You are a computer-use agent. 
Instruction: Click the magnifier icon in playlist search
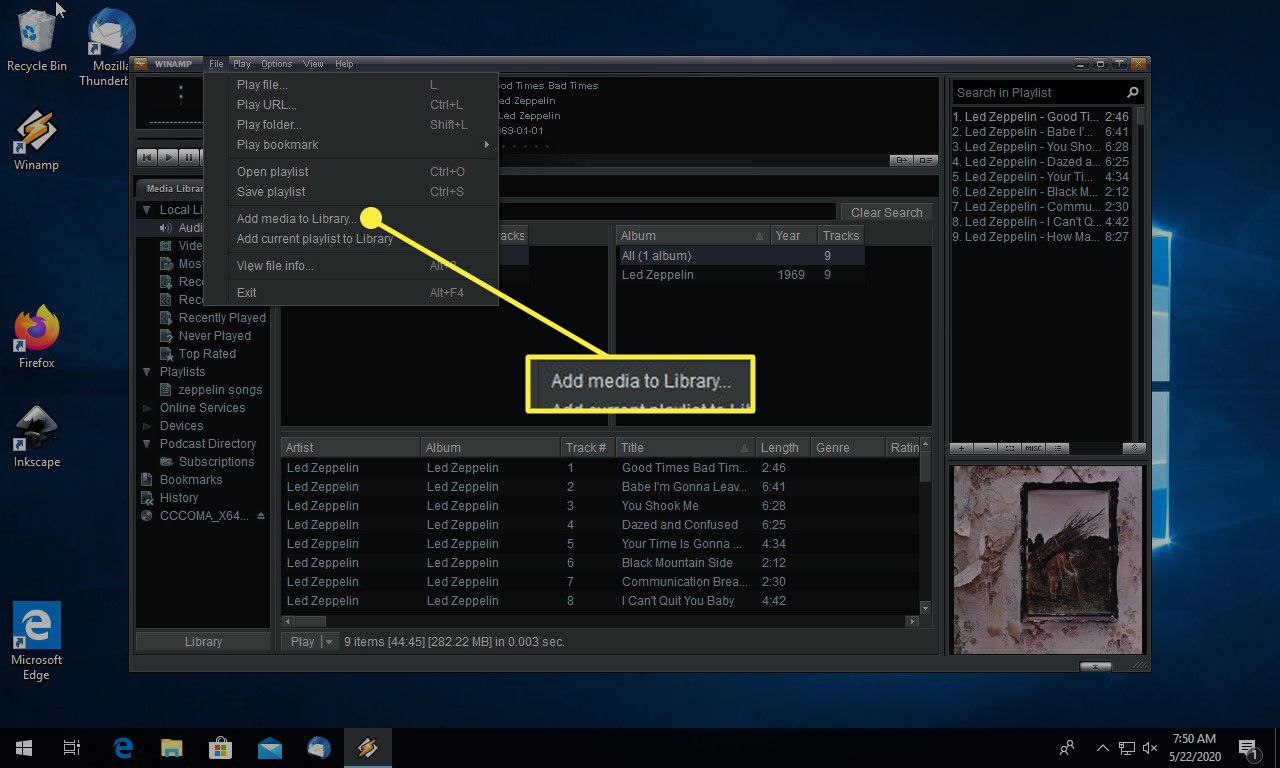(1132, 92)
